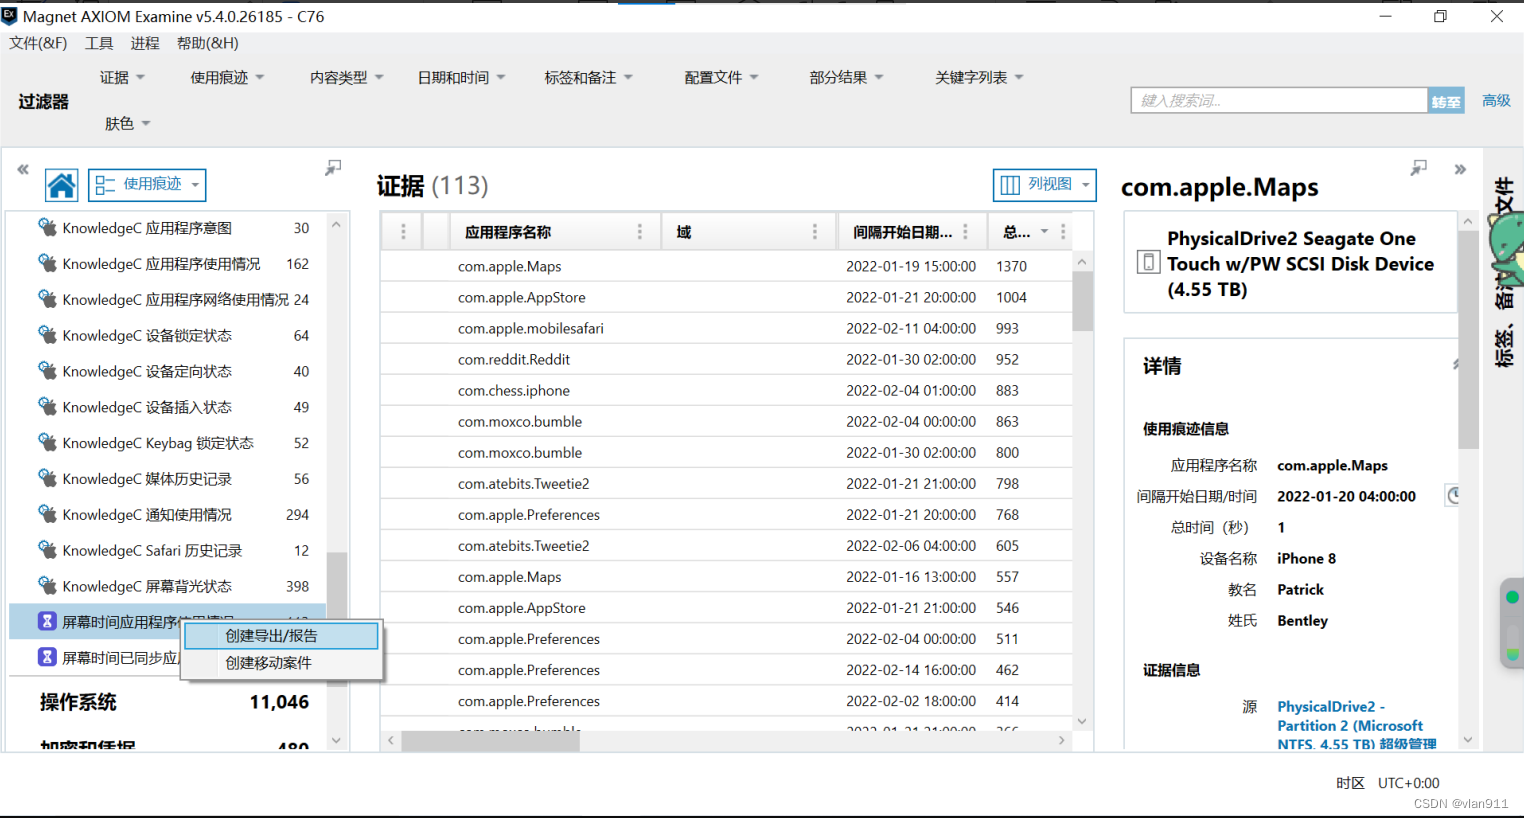
Task: Open the 帮助 menu
Action: point(208,43)
